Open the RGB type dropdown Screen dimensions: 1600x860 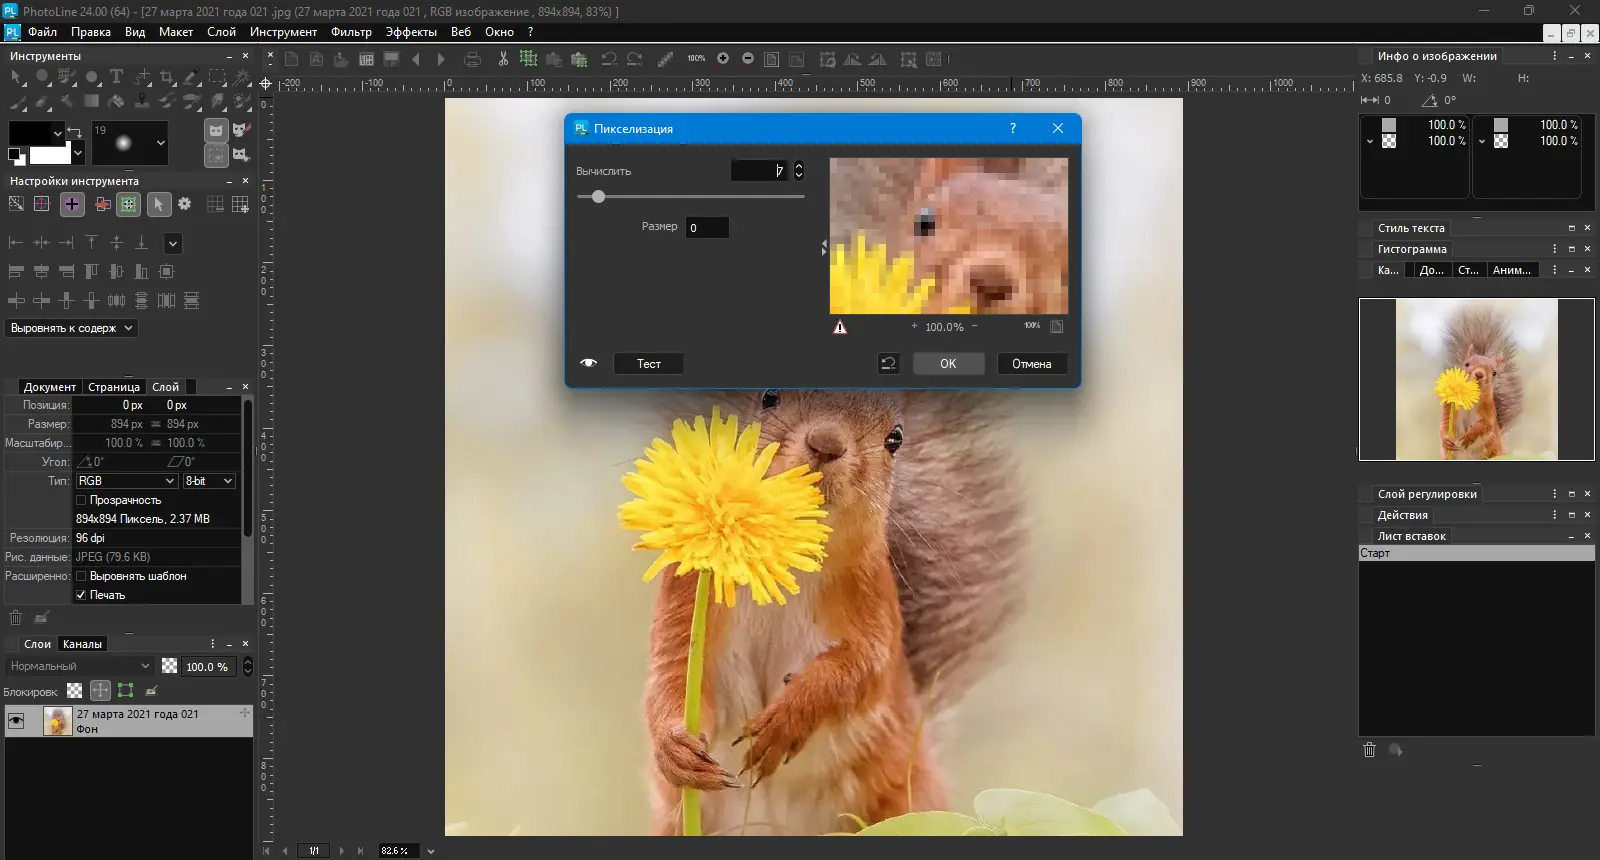(126, 481)
